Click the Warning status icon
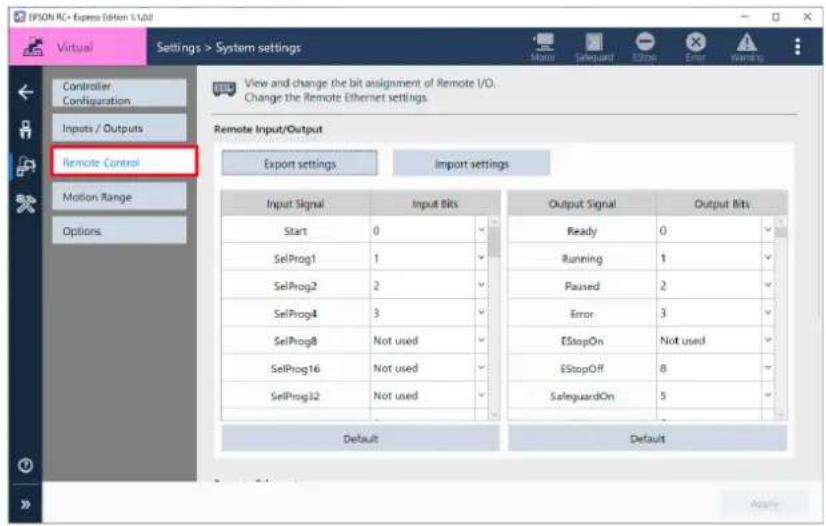This screenshot has width=826, height=526. point(746,47)
